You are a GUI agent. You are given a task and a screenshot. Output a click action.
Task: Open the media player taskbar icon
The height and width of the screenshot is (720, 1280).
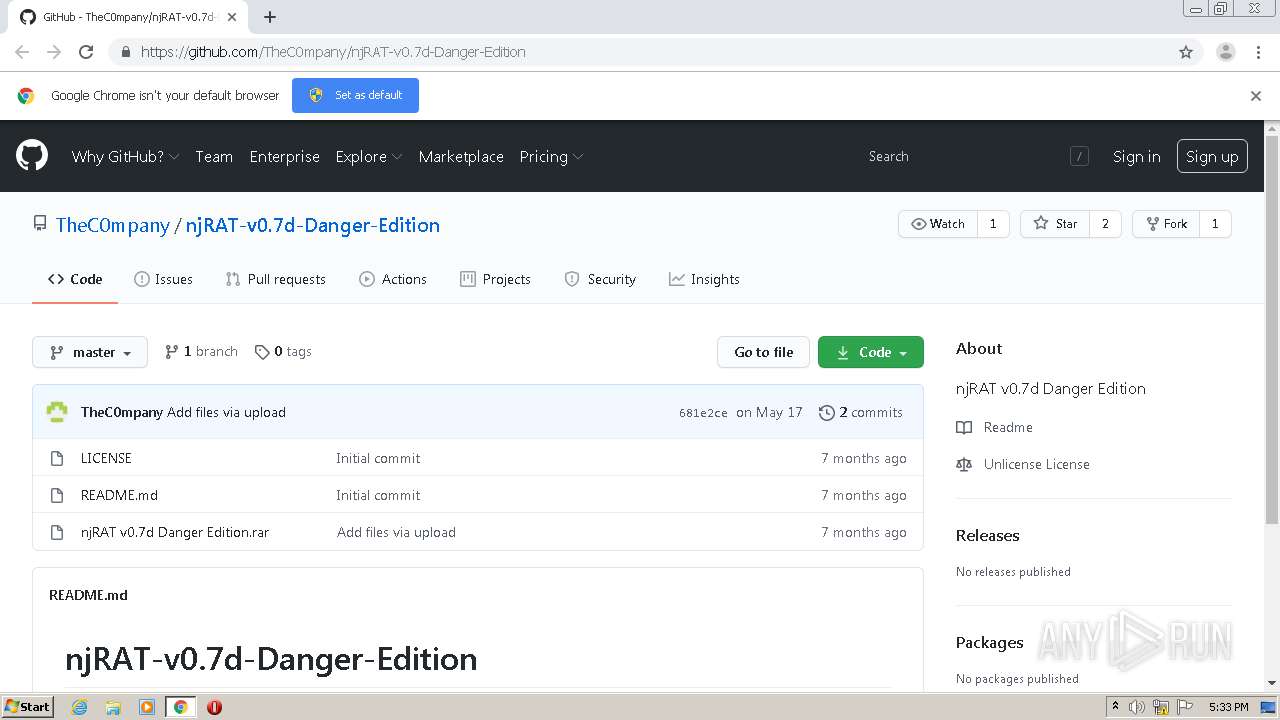(x=147, y=707)
